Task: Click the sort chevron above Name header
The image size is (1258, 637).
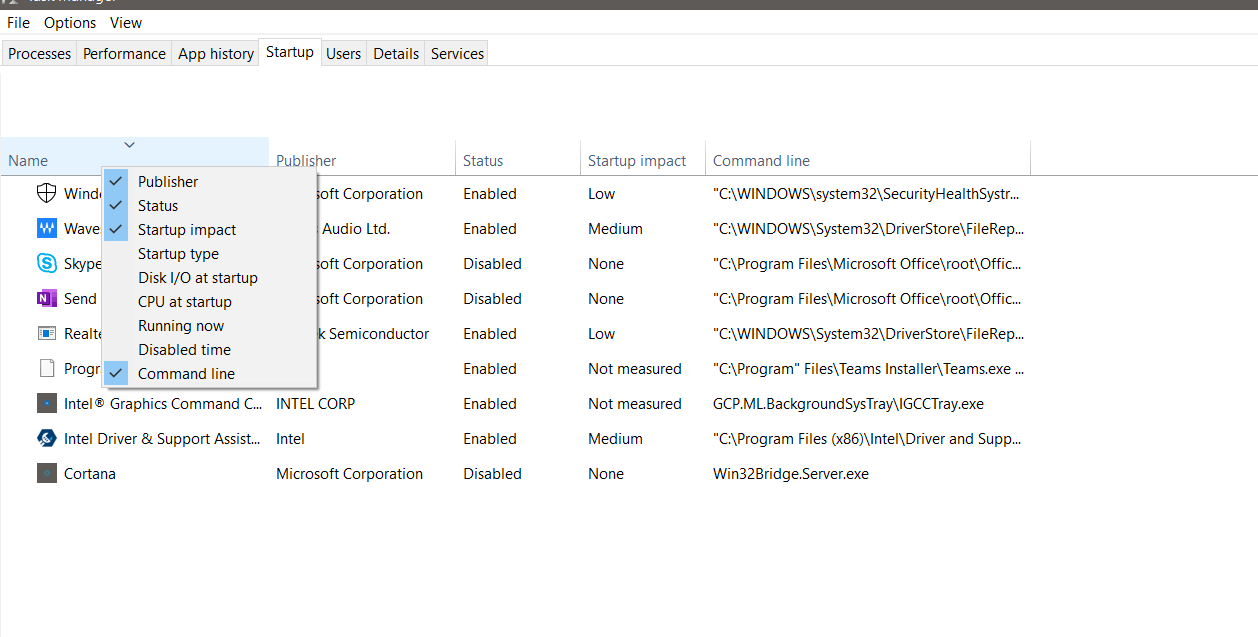Action: point(129,145)
